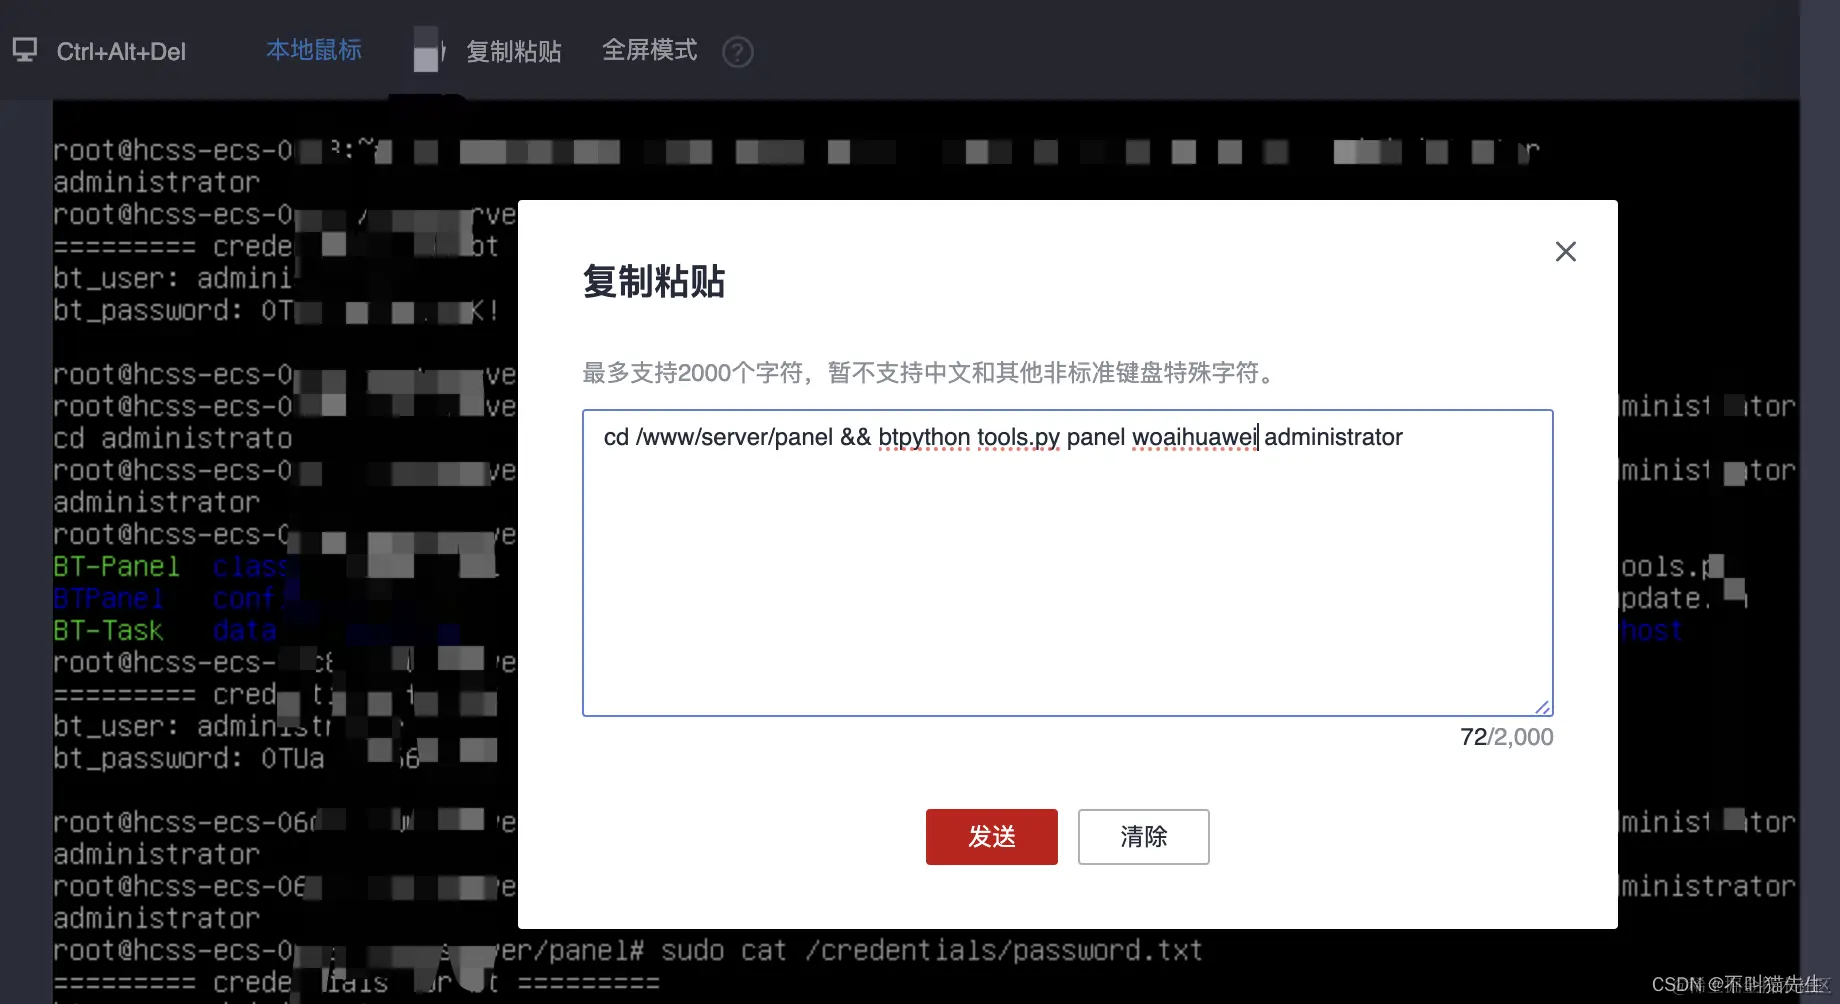Click 发送 to send the pasted command
Screen dimensions: 1840x1004
coord(991,837)
